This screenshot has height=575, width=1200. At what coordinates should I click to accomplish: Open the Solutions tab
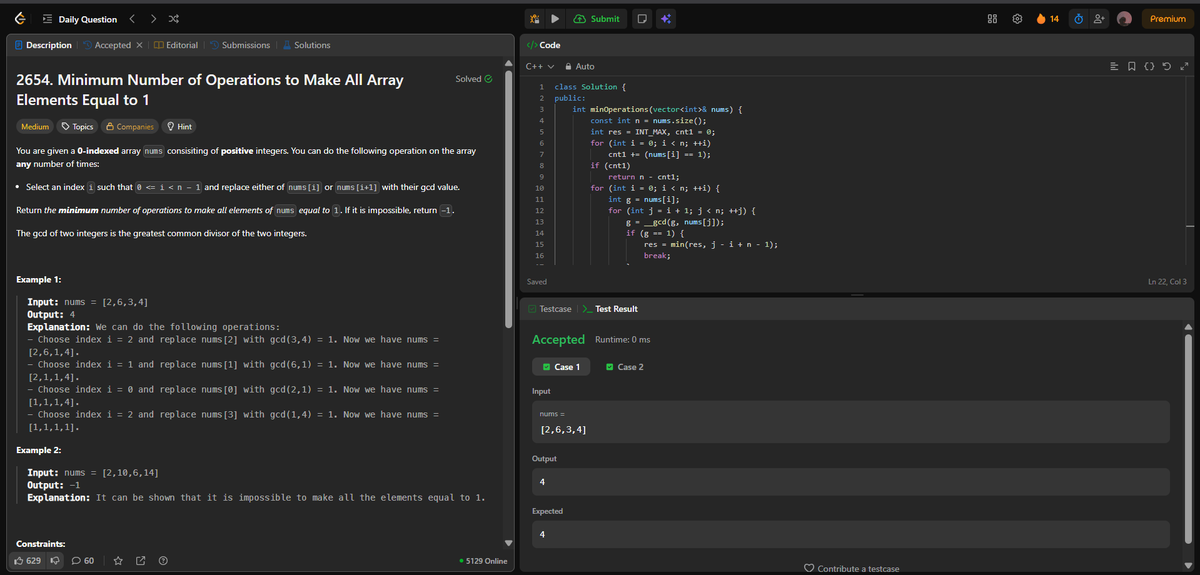tap(307, 45)
